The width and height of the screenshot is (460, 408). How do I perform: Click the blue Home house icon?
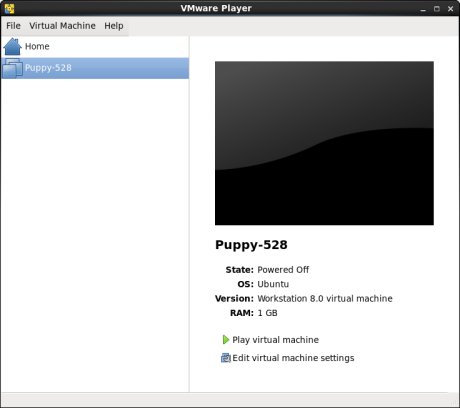tap(13, 46)
